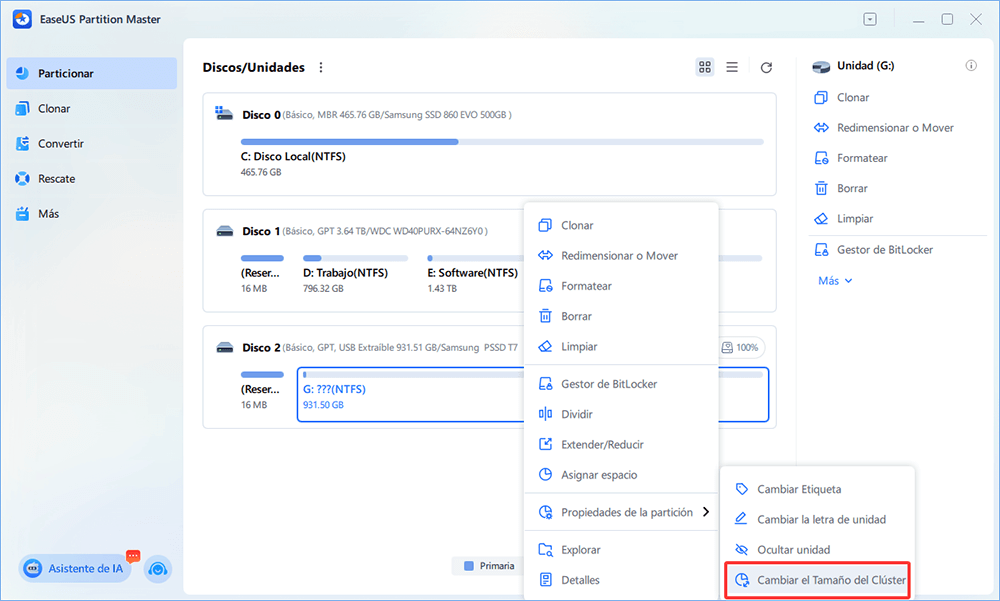Click Formatear icon in right panel

tap(821, 158)
